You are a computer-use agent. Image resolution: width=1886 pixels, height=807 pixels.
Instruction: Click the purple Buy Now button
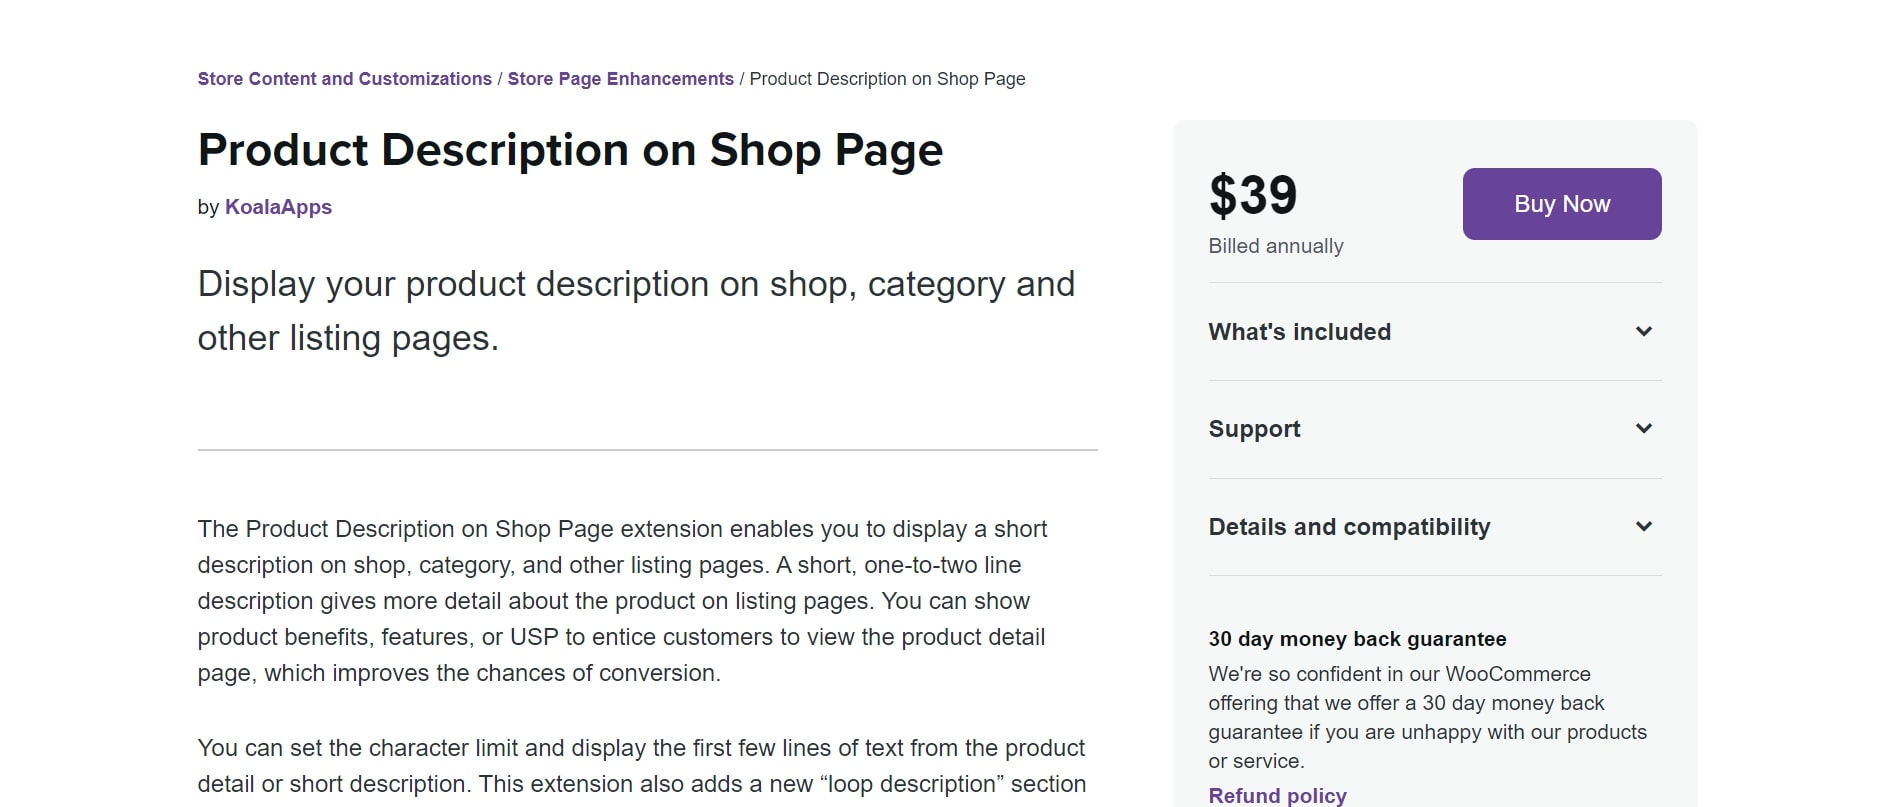[x=1561, y=204]
